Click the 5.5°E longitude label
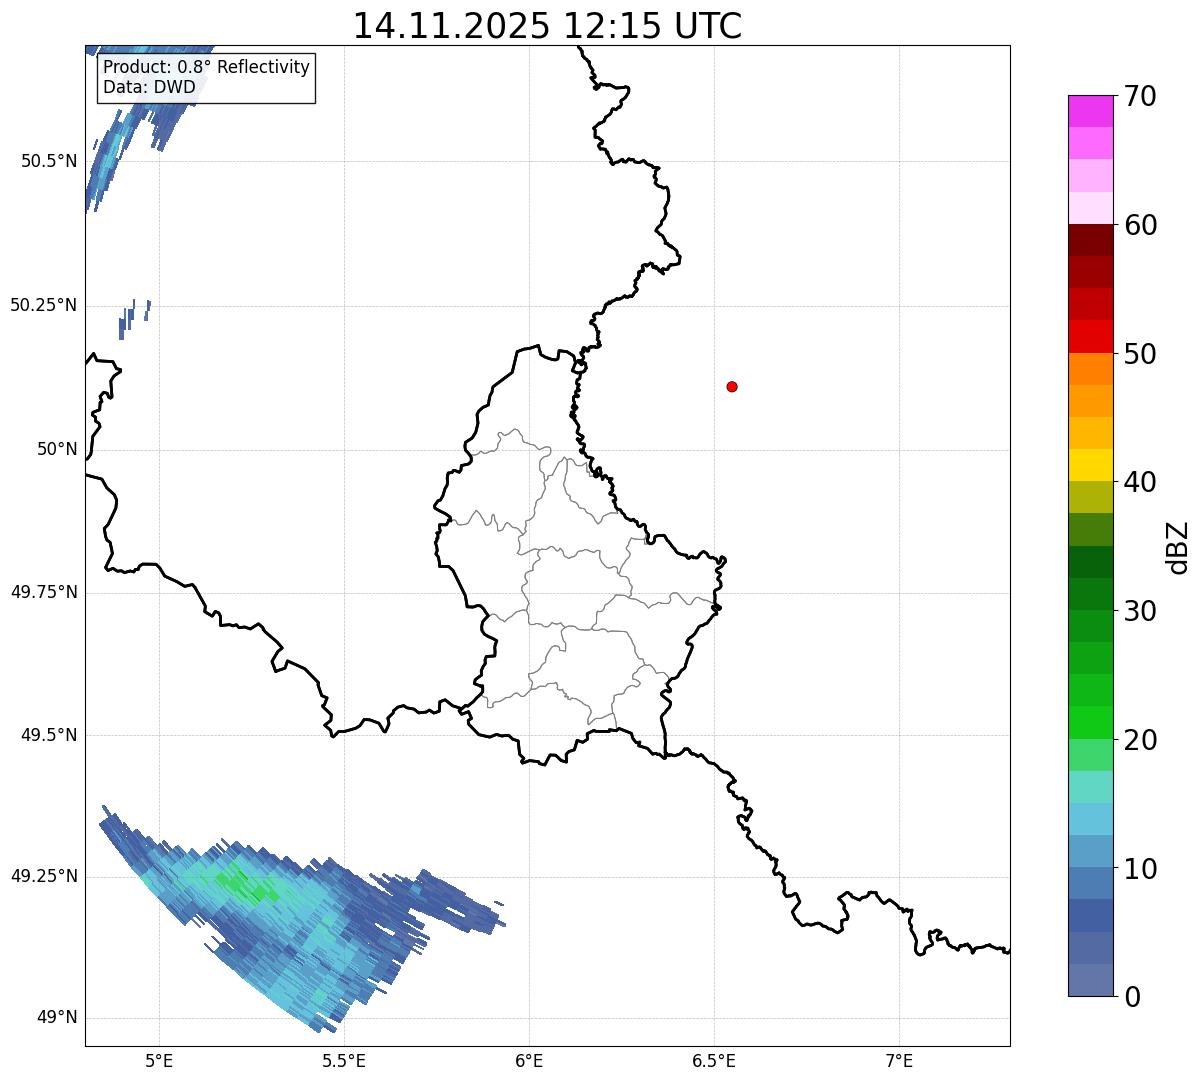Viewport: 1202px width, 1081px height. pos(344,1060)
